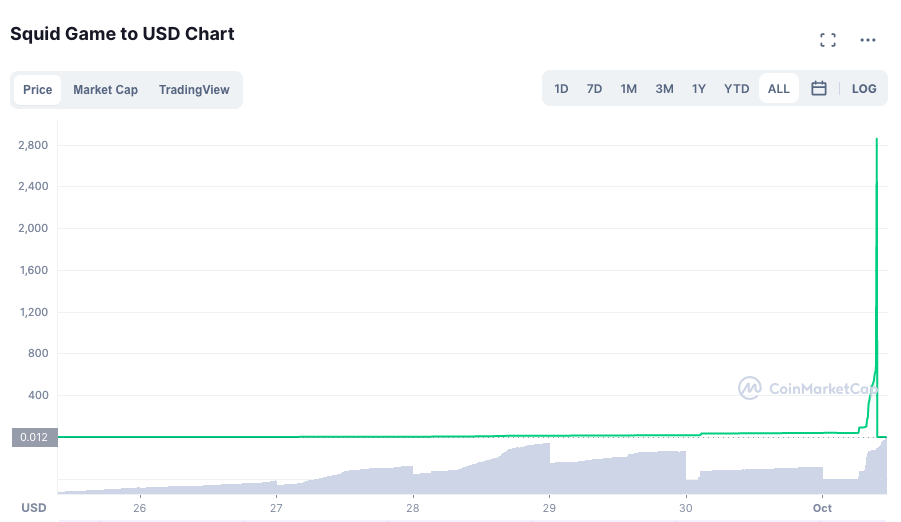
Task: Switch to the TradingView tab
Action: 194,90
